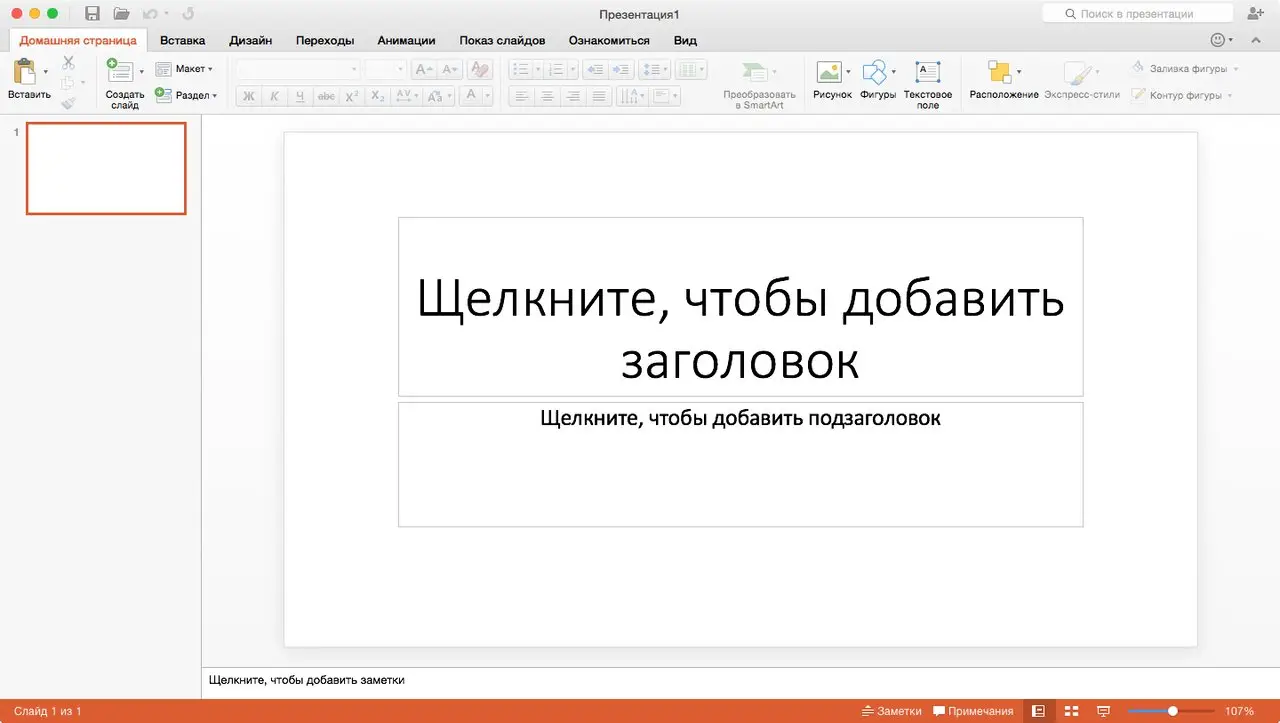Open the Фигуры shapes icon
This screenshot has height=723, width=1280.
874,72
